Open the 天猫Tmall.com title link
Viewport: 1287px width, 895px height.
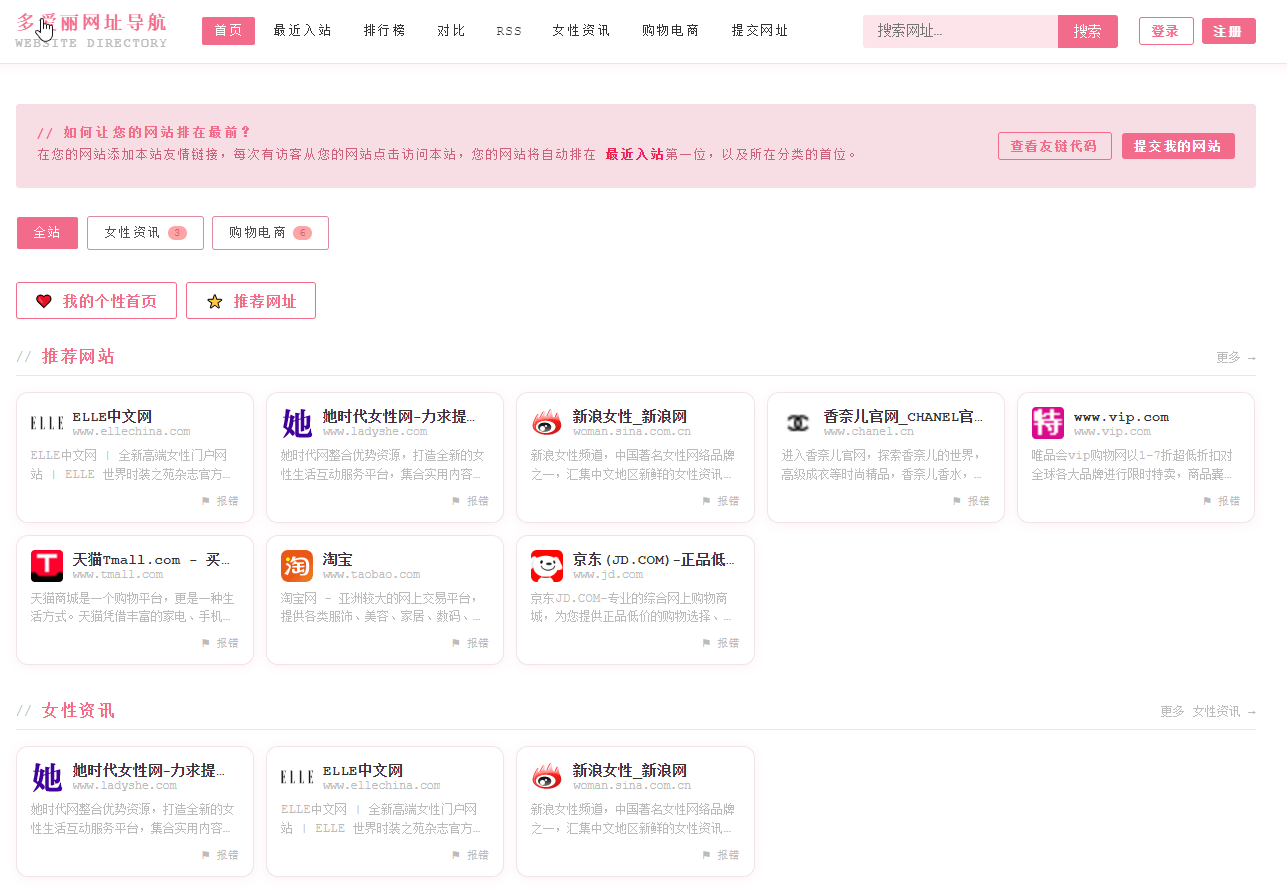[x=152, y=559]
